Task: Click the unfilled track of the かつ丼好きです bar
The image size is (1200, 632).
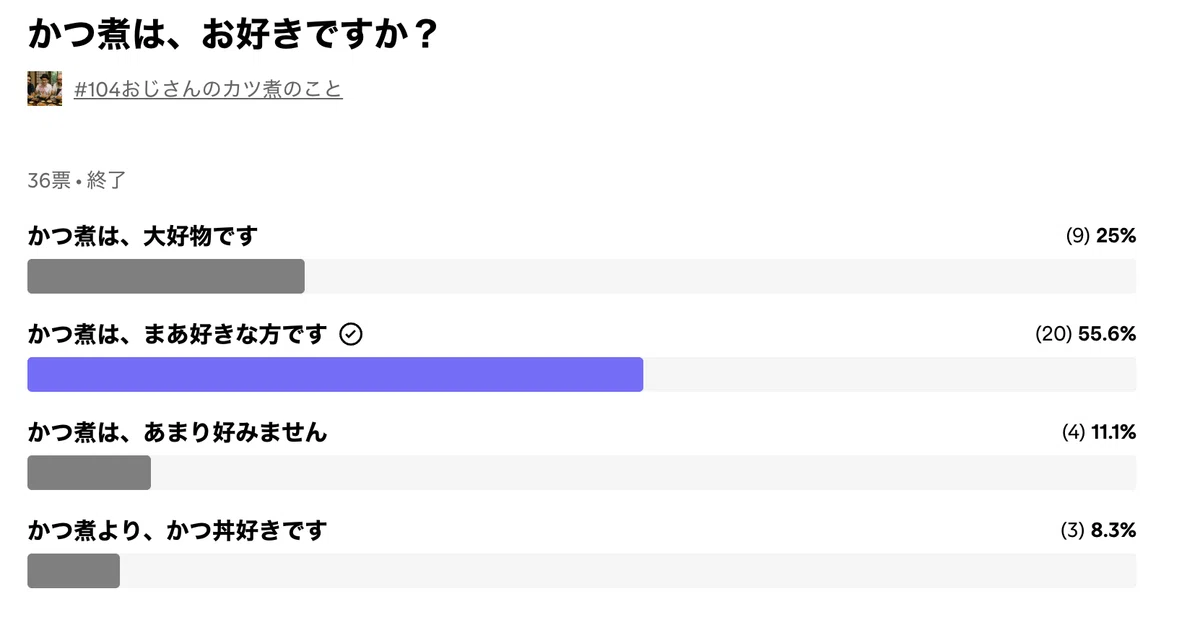Action: pyautogui.click(x=628, y=570)
